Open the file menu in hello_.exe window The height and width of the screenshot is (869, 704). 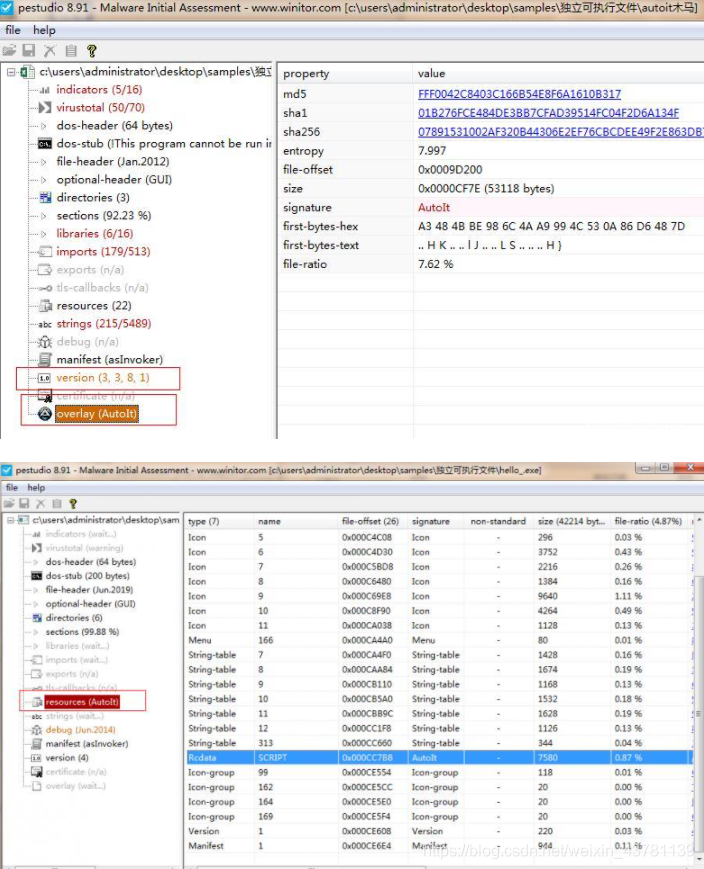point(12,488)
